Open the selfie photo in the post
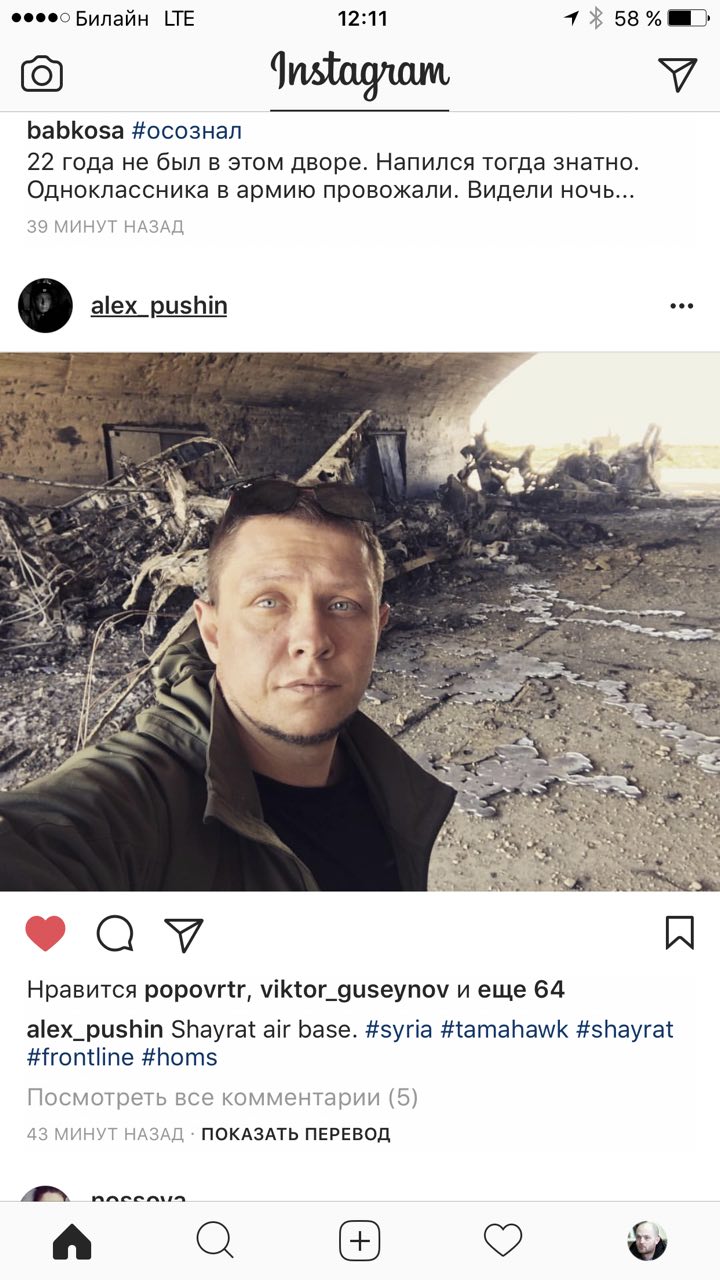 click(360, 621)
